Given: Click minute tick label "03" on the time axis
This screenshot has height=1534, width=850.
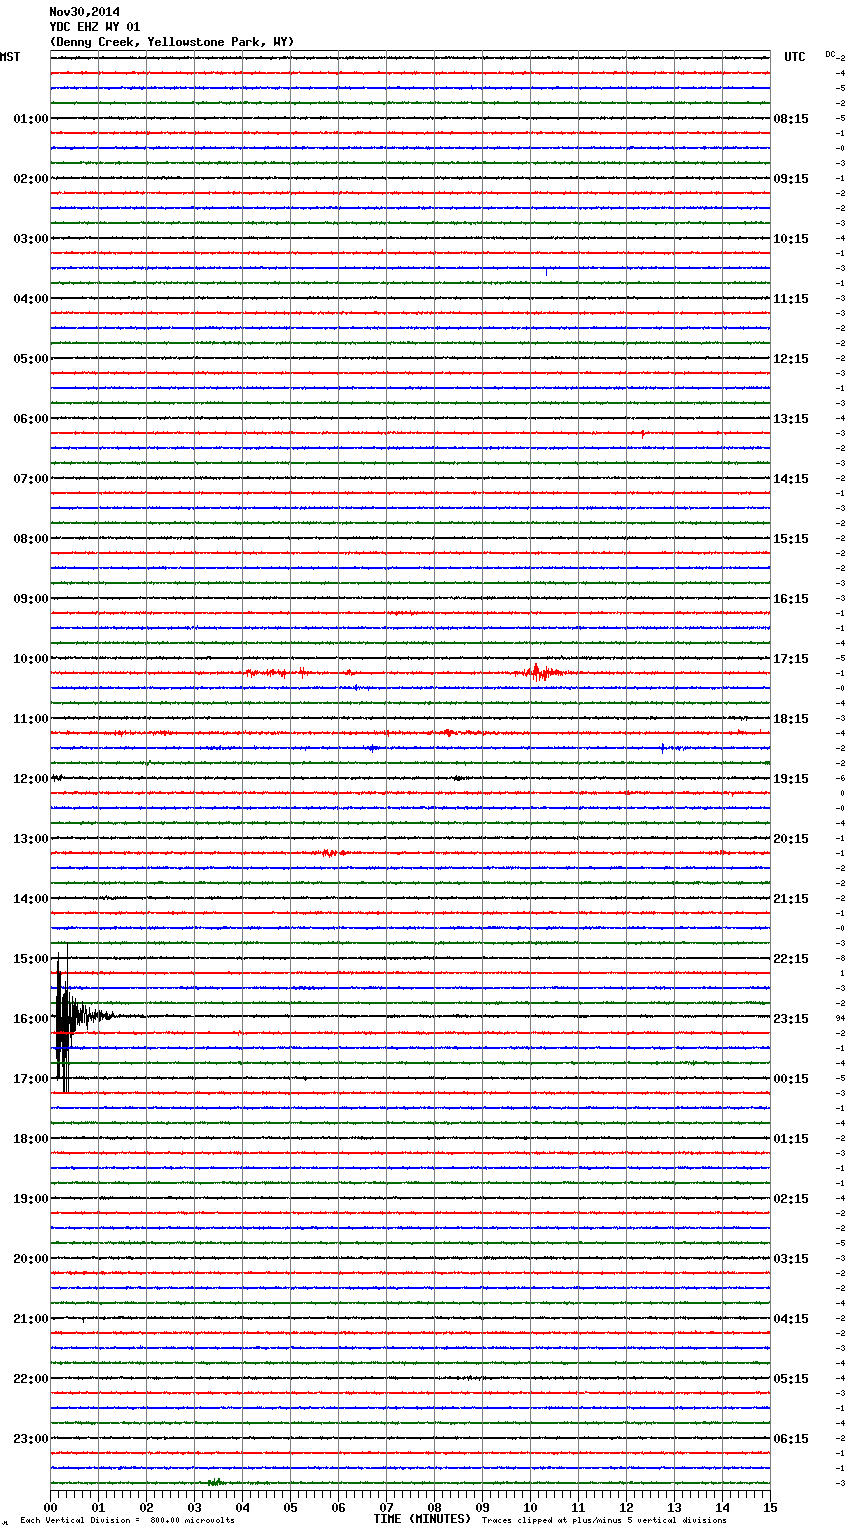Looking at the screenshot, I should tap(194, 1507).
